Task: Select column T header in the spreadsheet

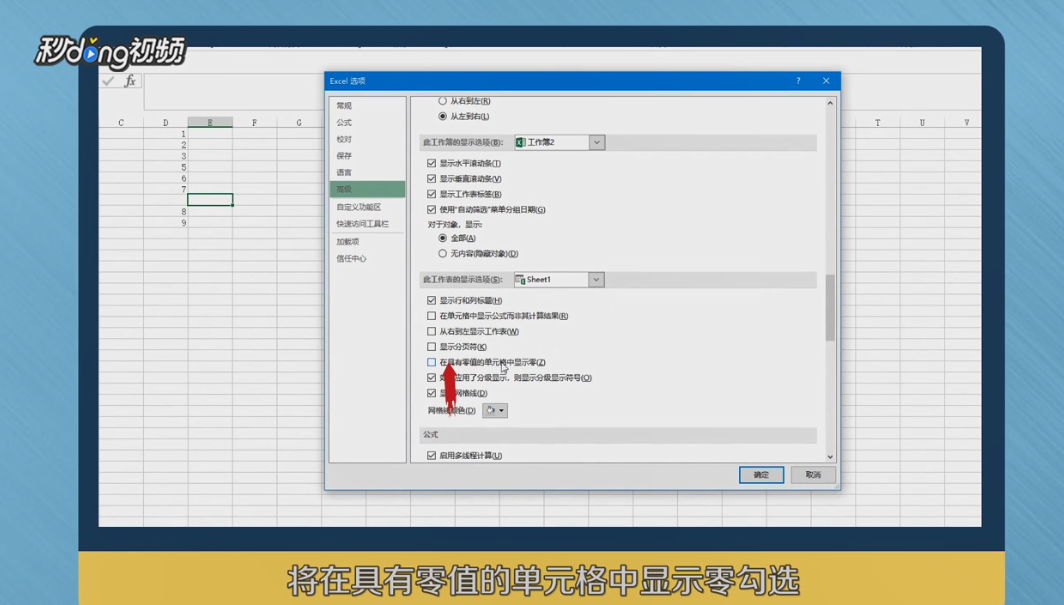Action: [x=877, y=123]
